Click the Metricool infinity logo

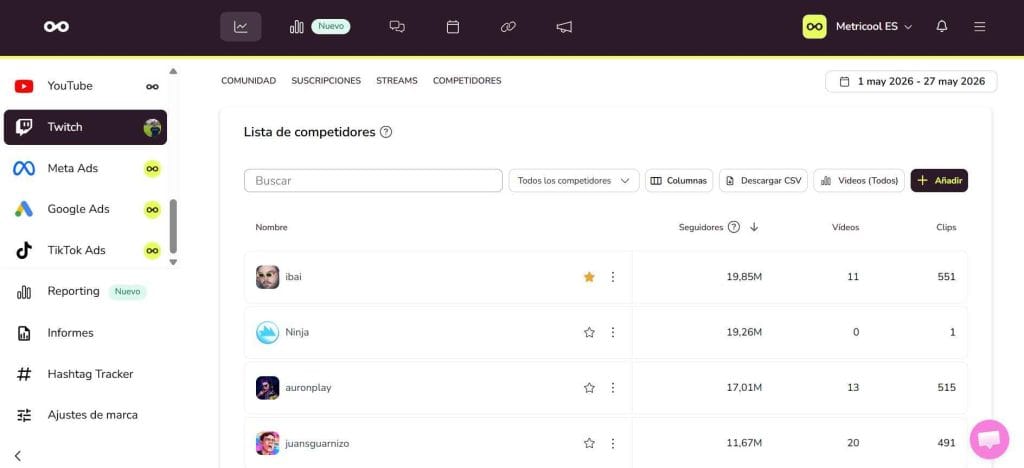click(56, 27)
